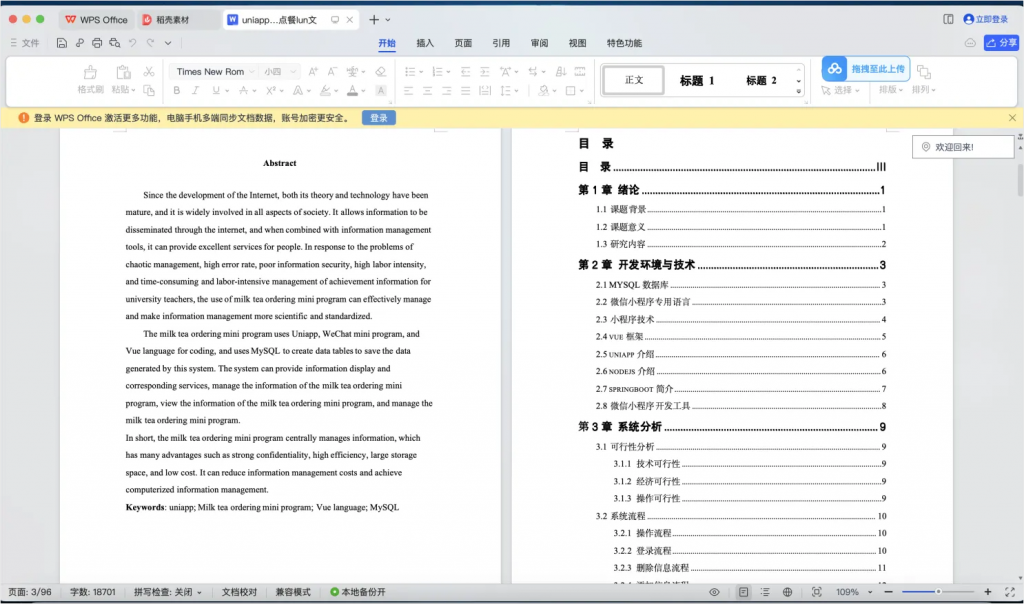The width and height of the screenshot is (1024, 604).
Task: Click the save document icon
Action: click(x=62, y=43)
